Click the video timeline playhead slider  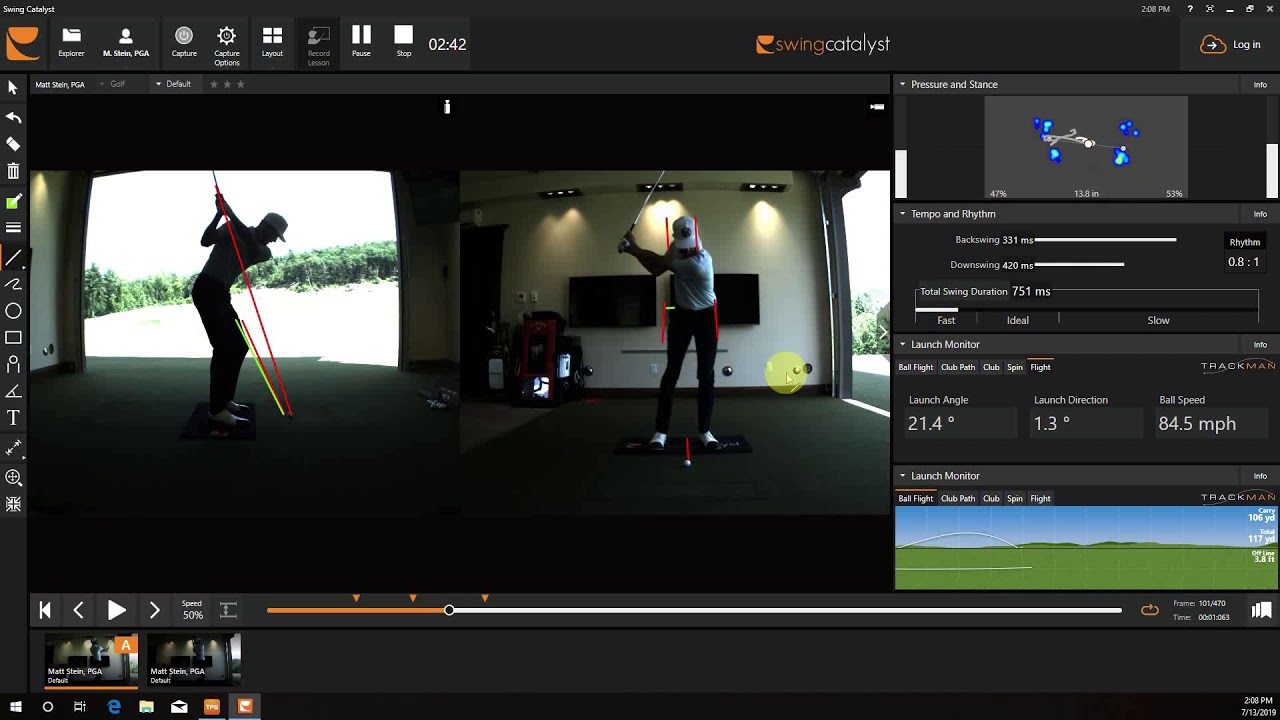(449, 610)
